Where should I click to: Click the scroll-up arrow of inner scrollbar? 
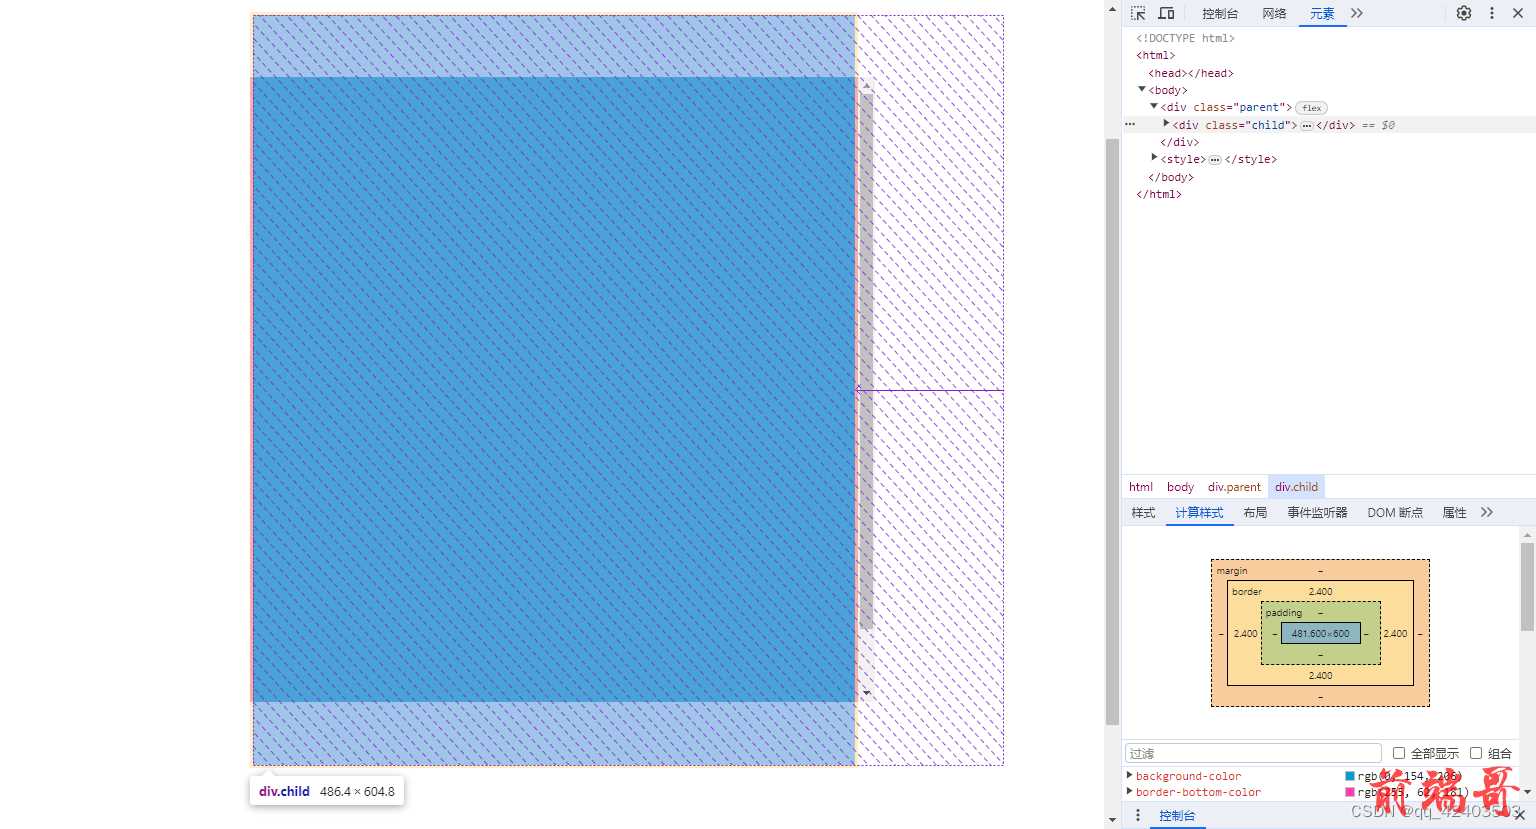click(x=866, y=85)
